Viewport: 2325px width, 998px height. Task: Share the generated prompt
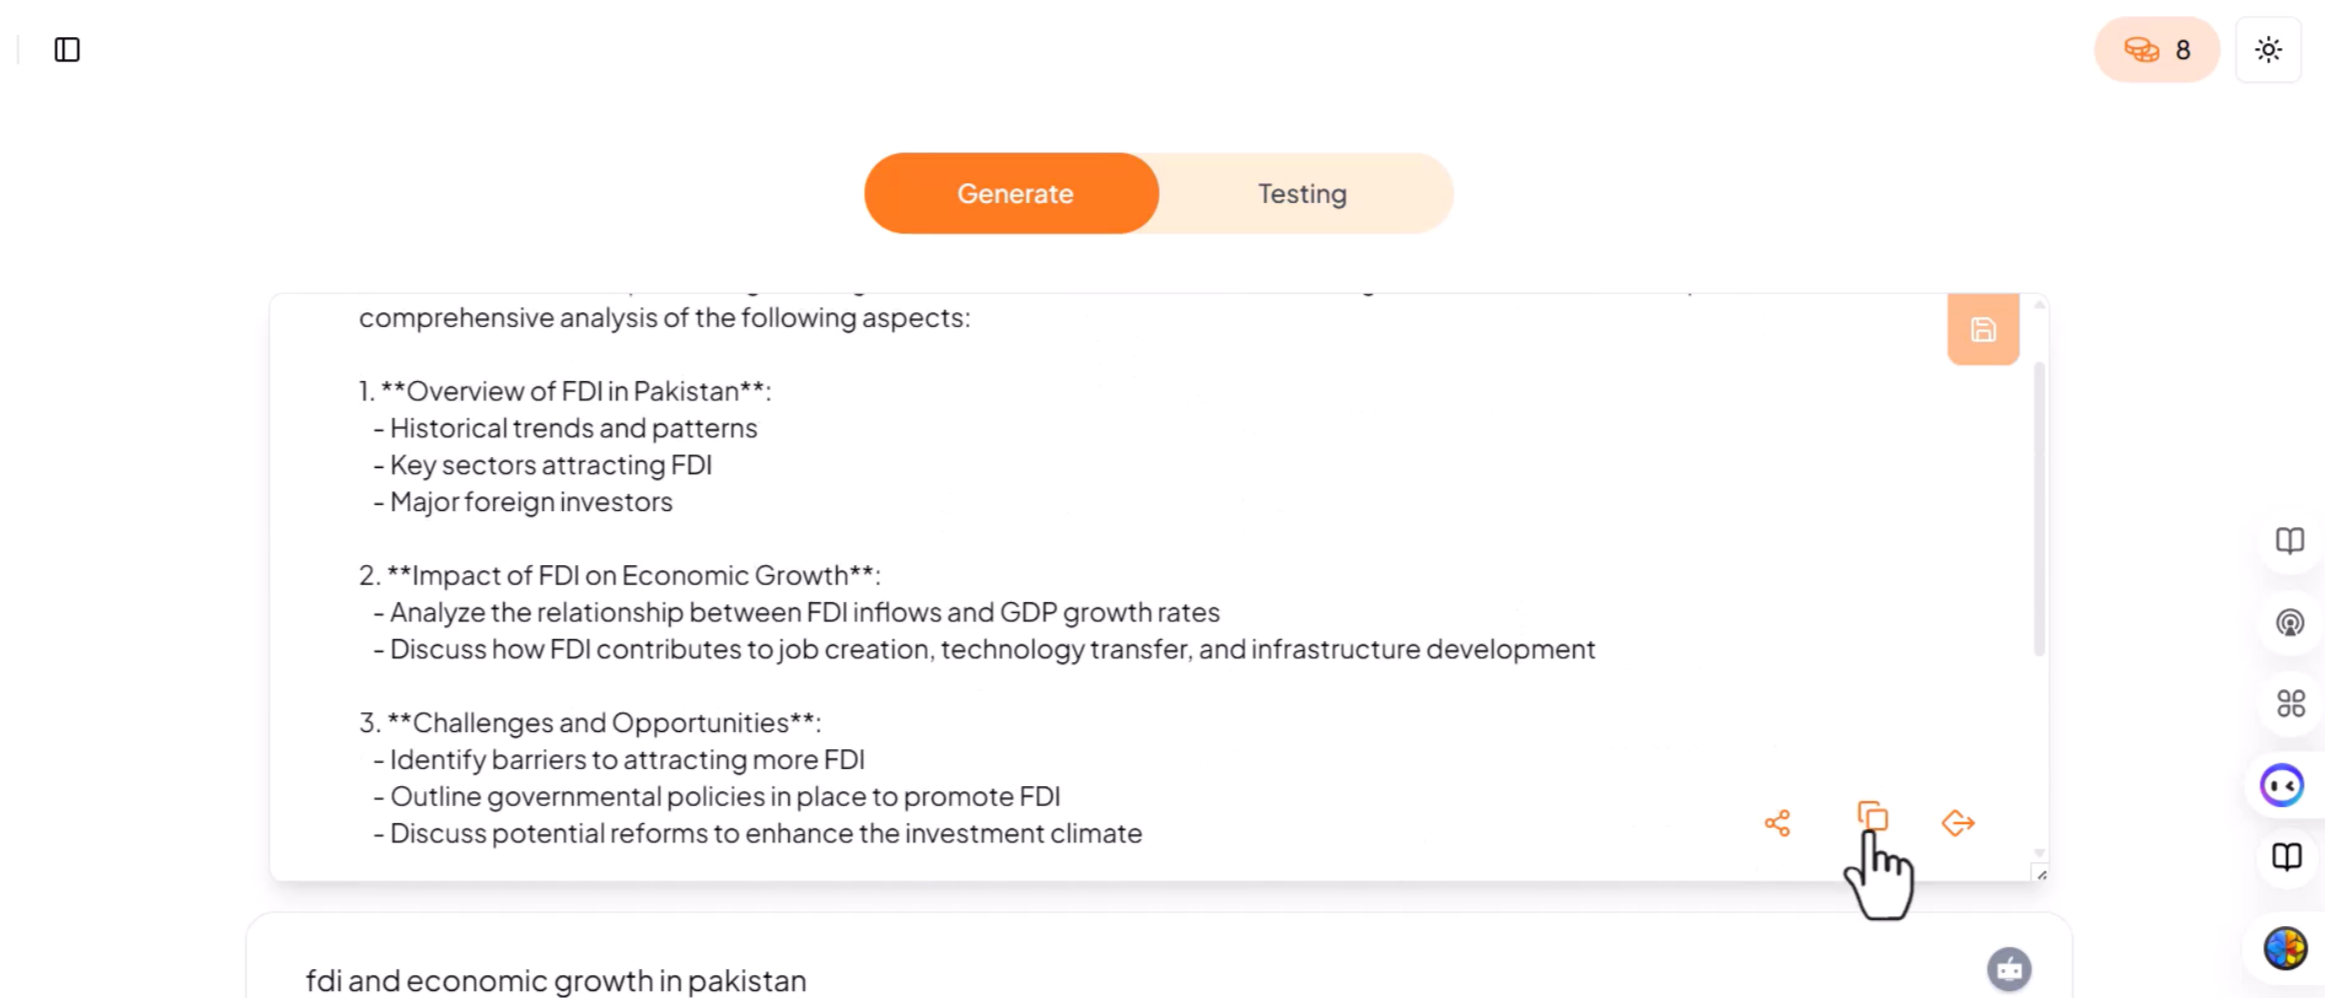tap(1778, 822)
